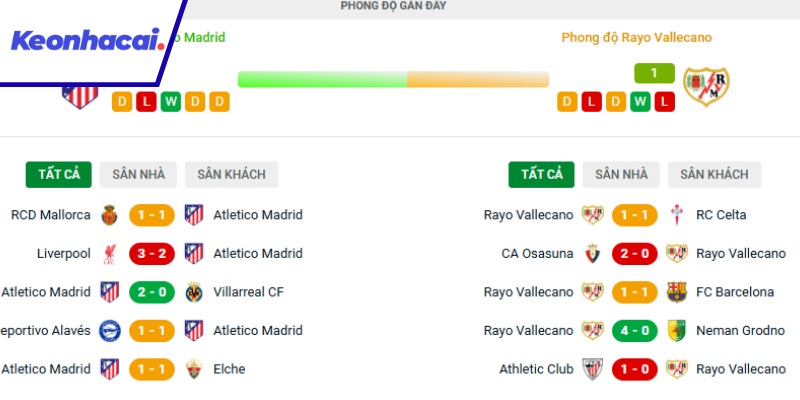Click the Elche club crest icon
The image size is (800, 400).
(x=194, y=370)
